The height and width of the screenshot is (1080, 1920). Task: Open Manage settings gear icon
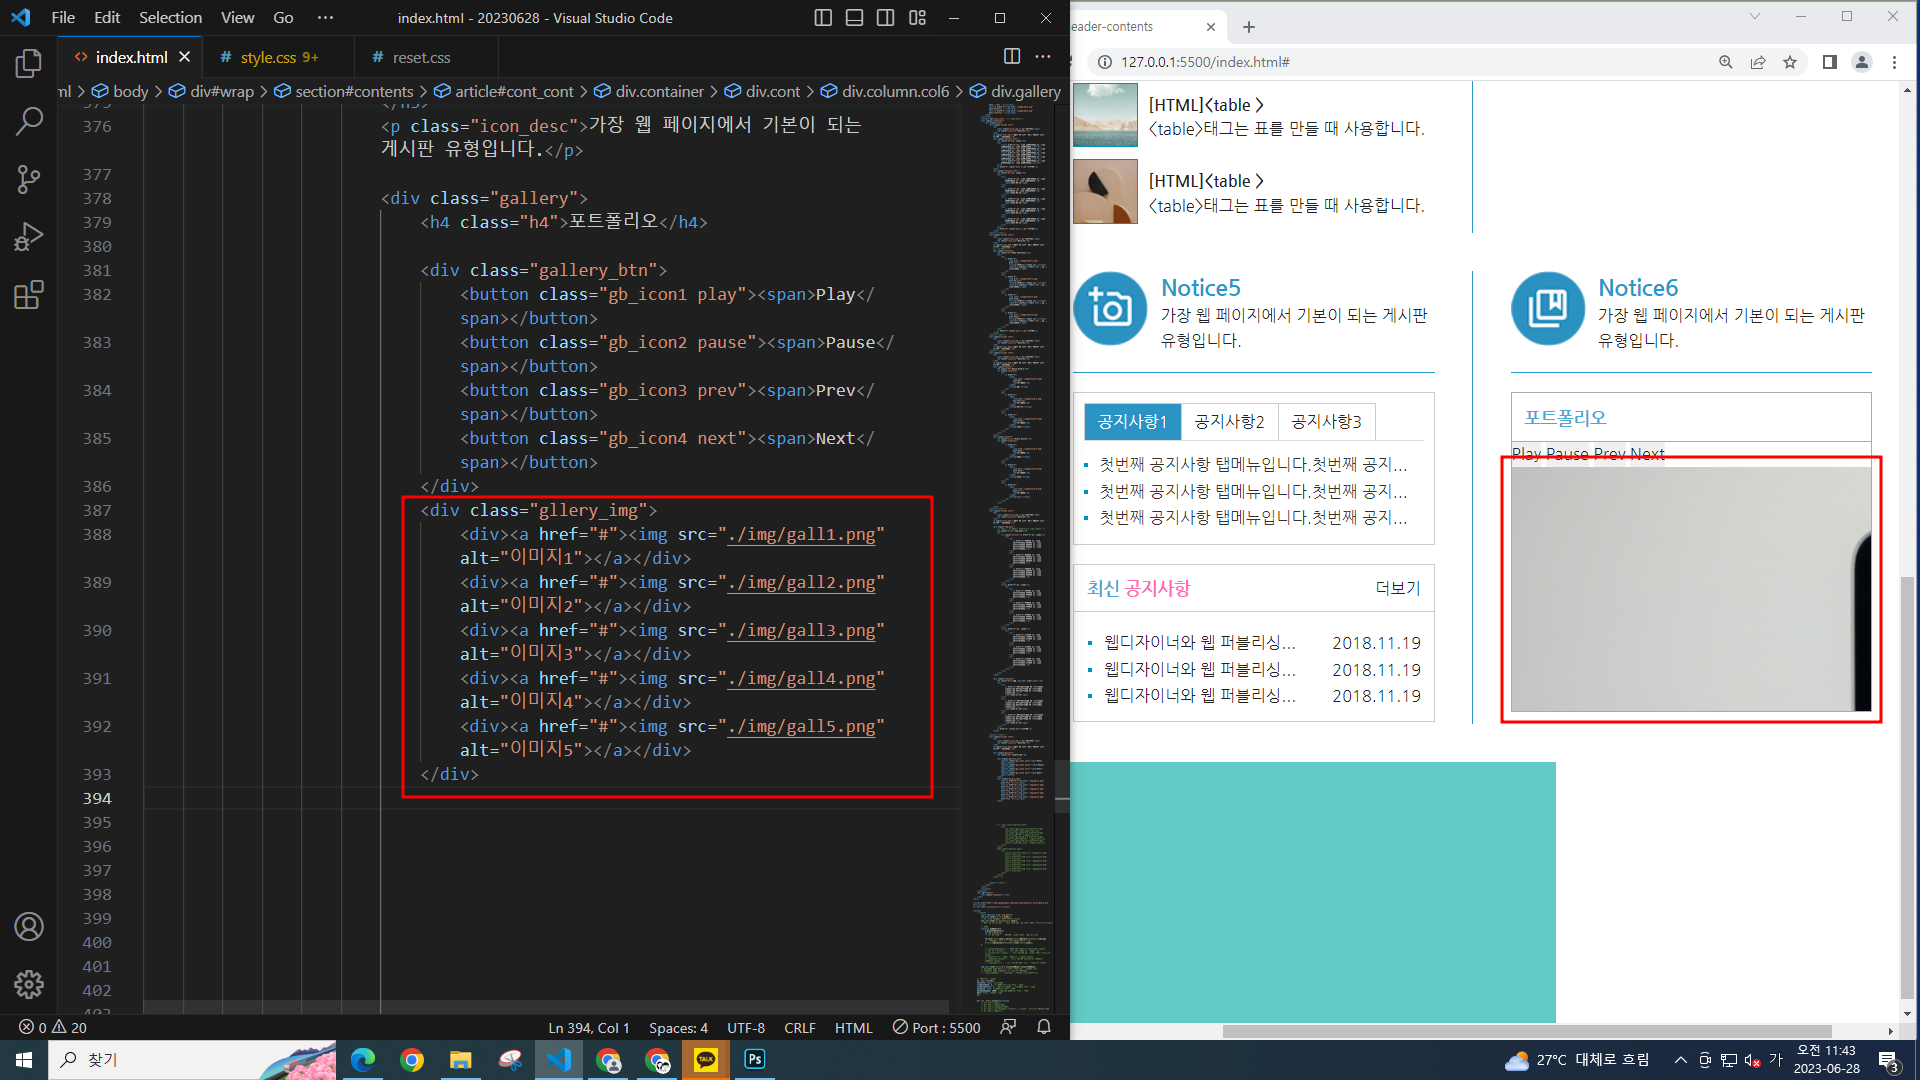pos(29,985)
